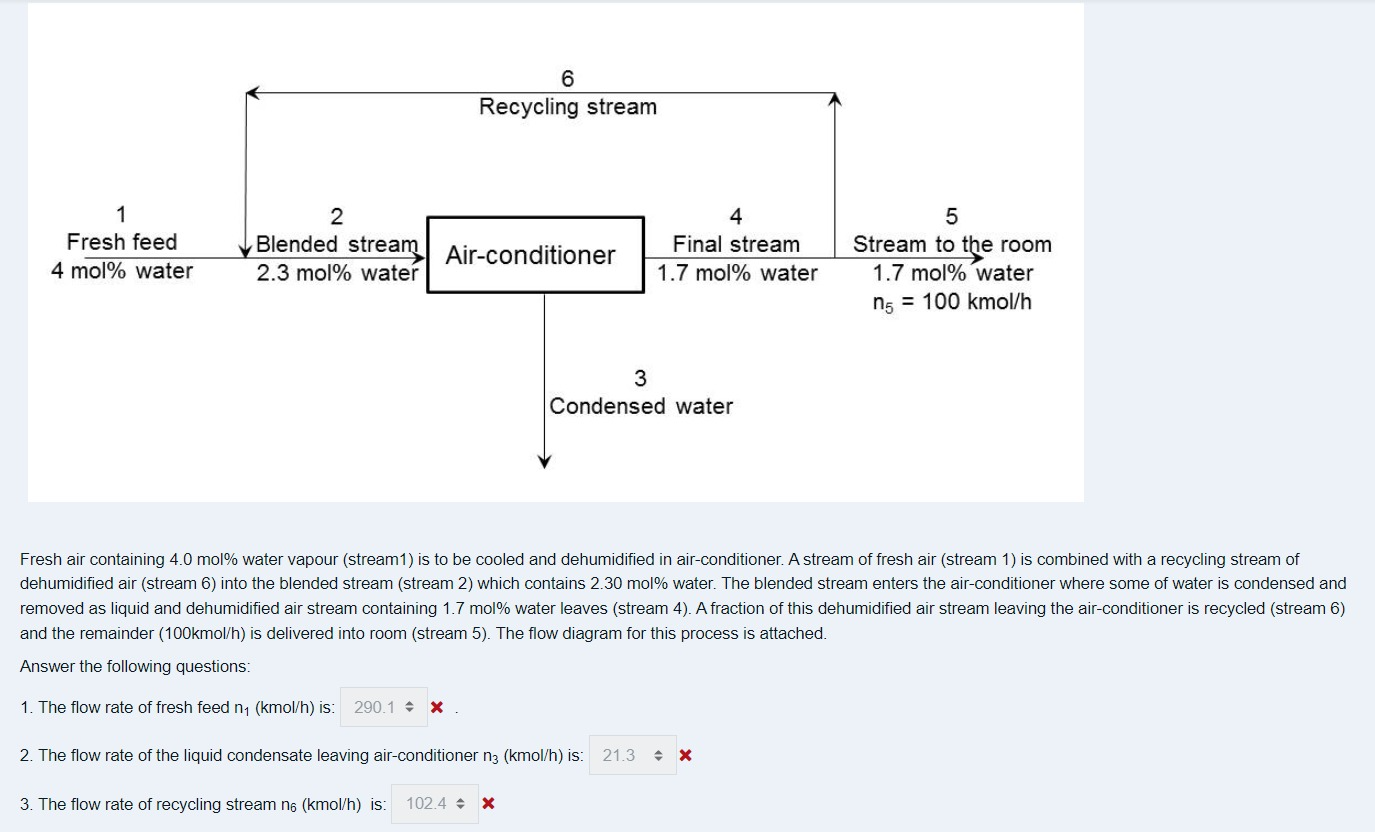Click the stepper arrows next to 21.3
Image resolution: width=1375 pixels, height=832 pixels.
[x=659, y=756]
